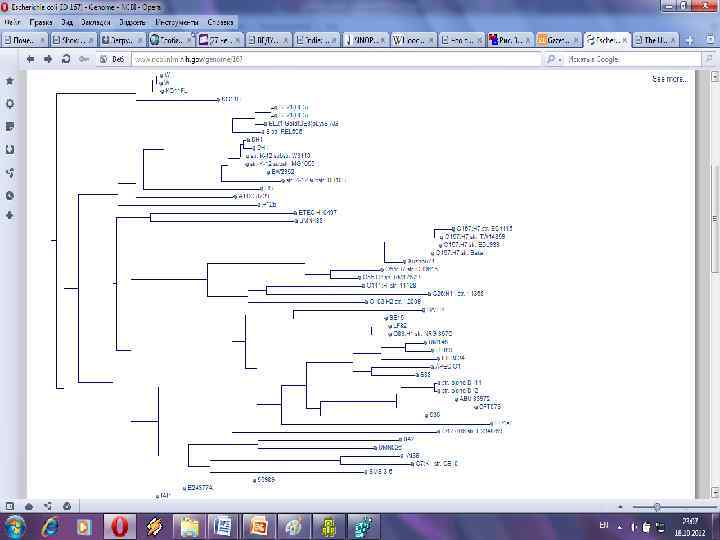The width and height of the screenshot is (720, 540).
Task: Open the search engine dropdown arrow
Action: point(559,60)
